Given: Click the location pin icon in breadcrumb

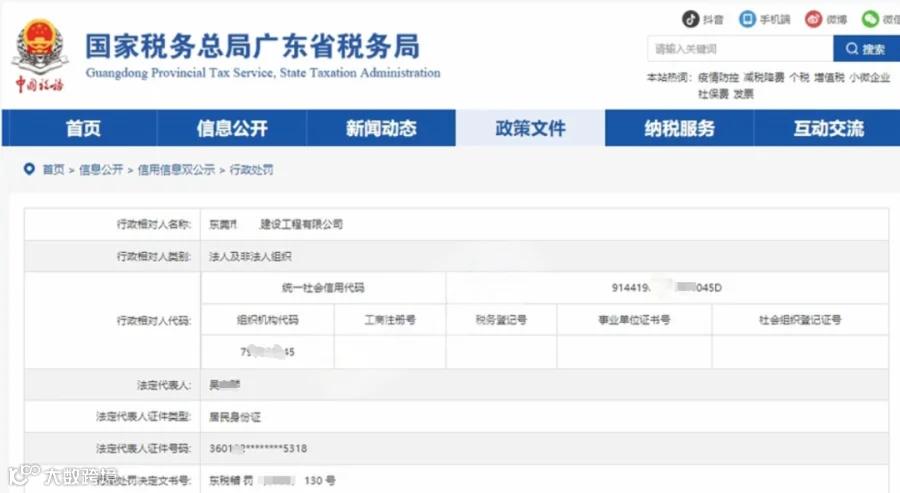Looking at the screenshot, I should 29,169.
